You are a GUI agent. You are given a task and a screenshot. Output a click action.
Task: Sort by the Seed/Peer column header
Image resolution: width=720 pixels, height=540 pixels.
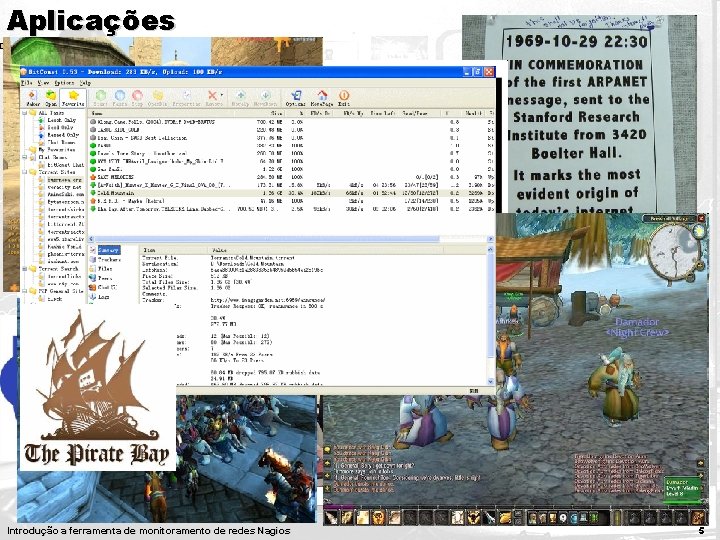click(x=420, y=113)
